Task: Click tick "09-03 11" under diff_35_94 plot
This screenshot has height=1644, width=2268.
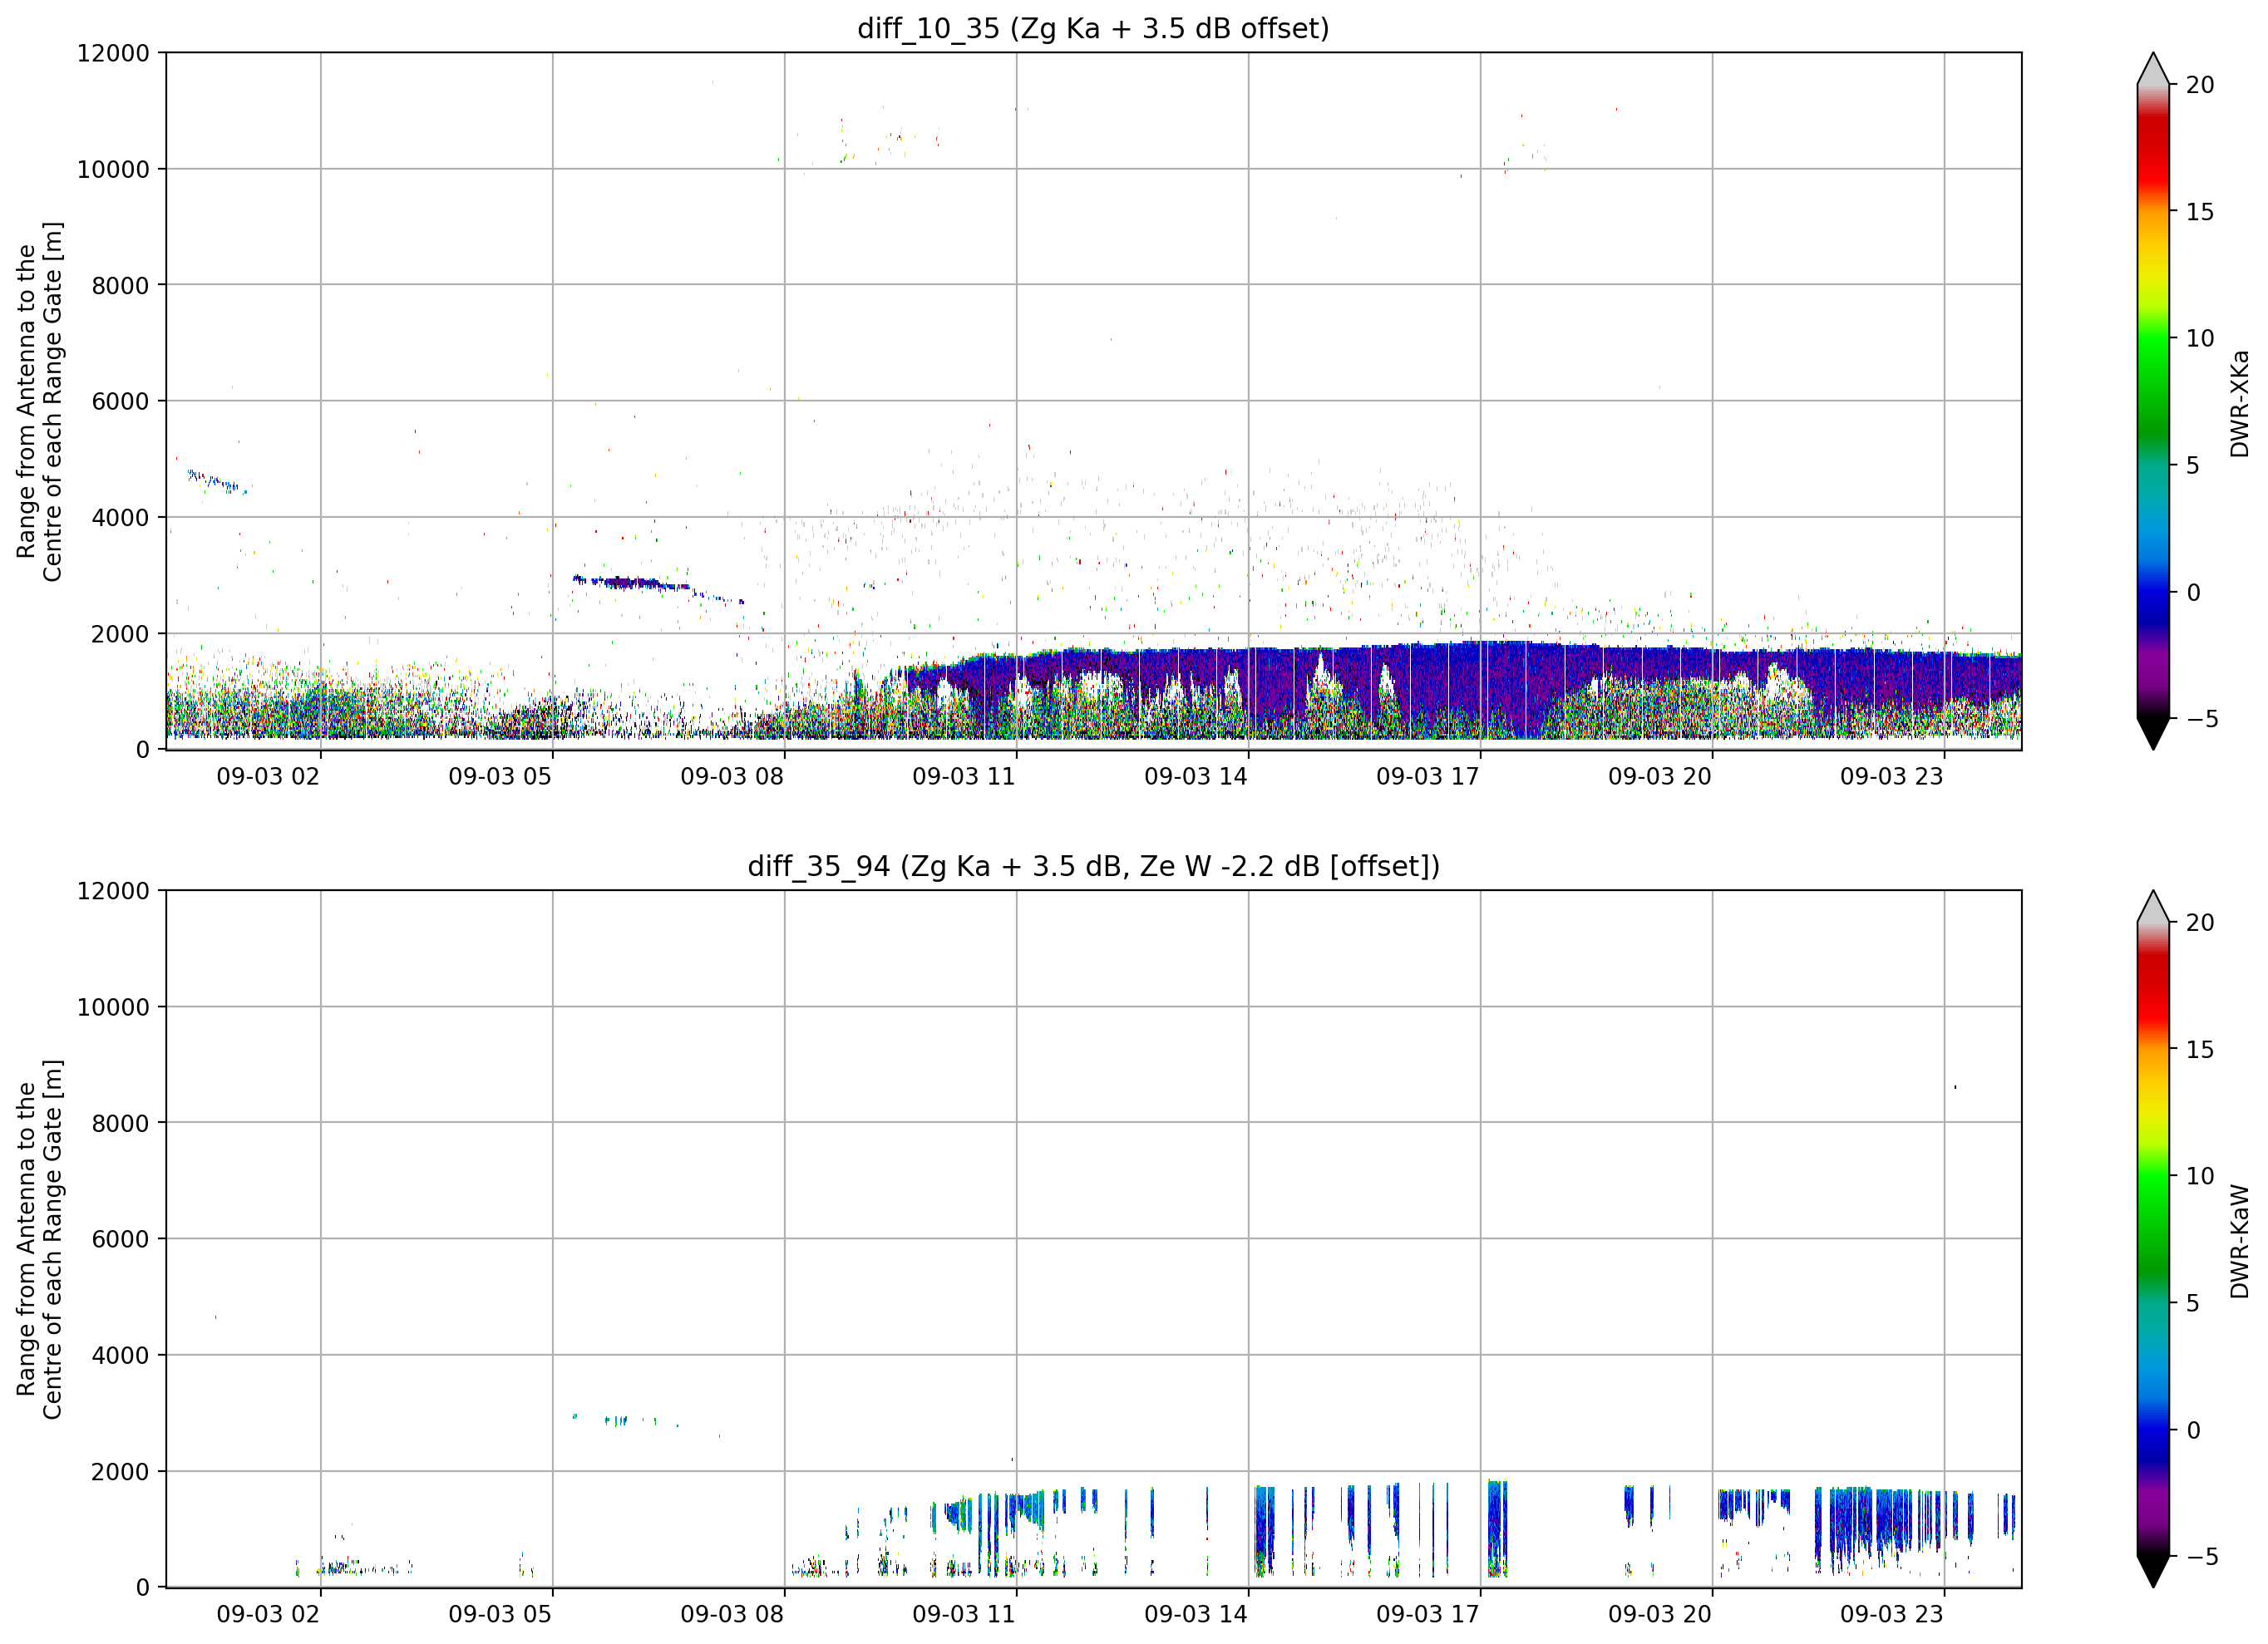Action: (964, 1614)
